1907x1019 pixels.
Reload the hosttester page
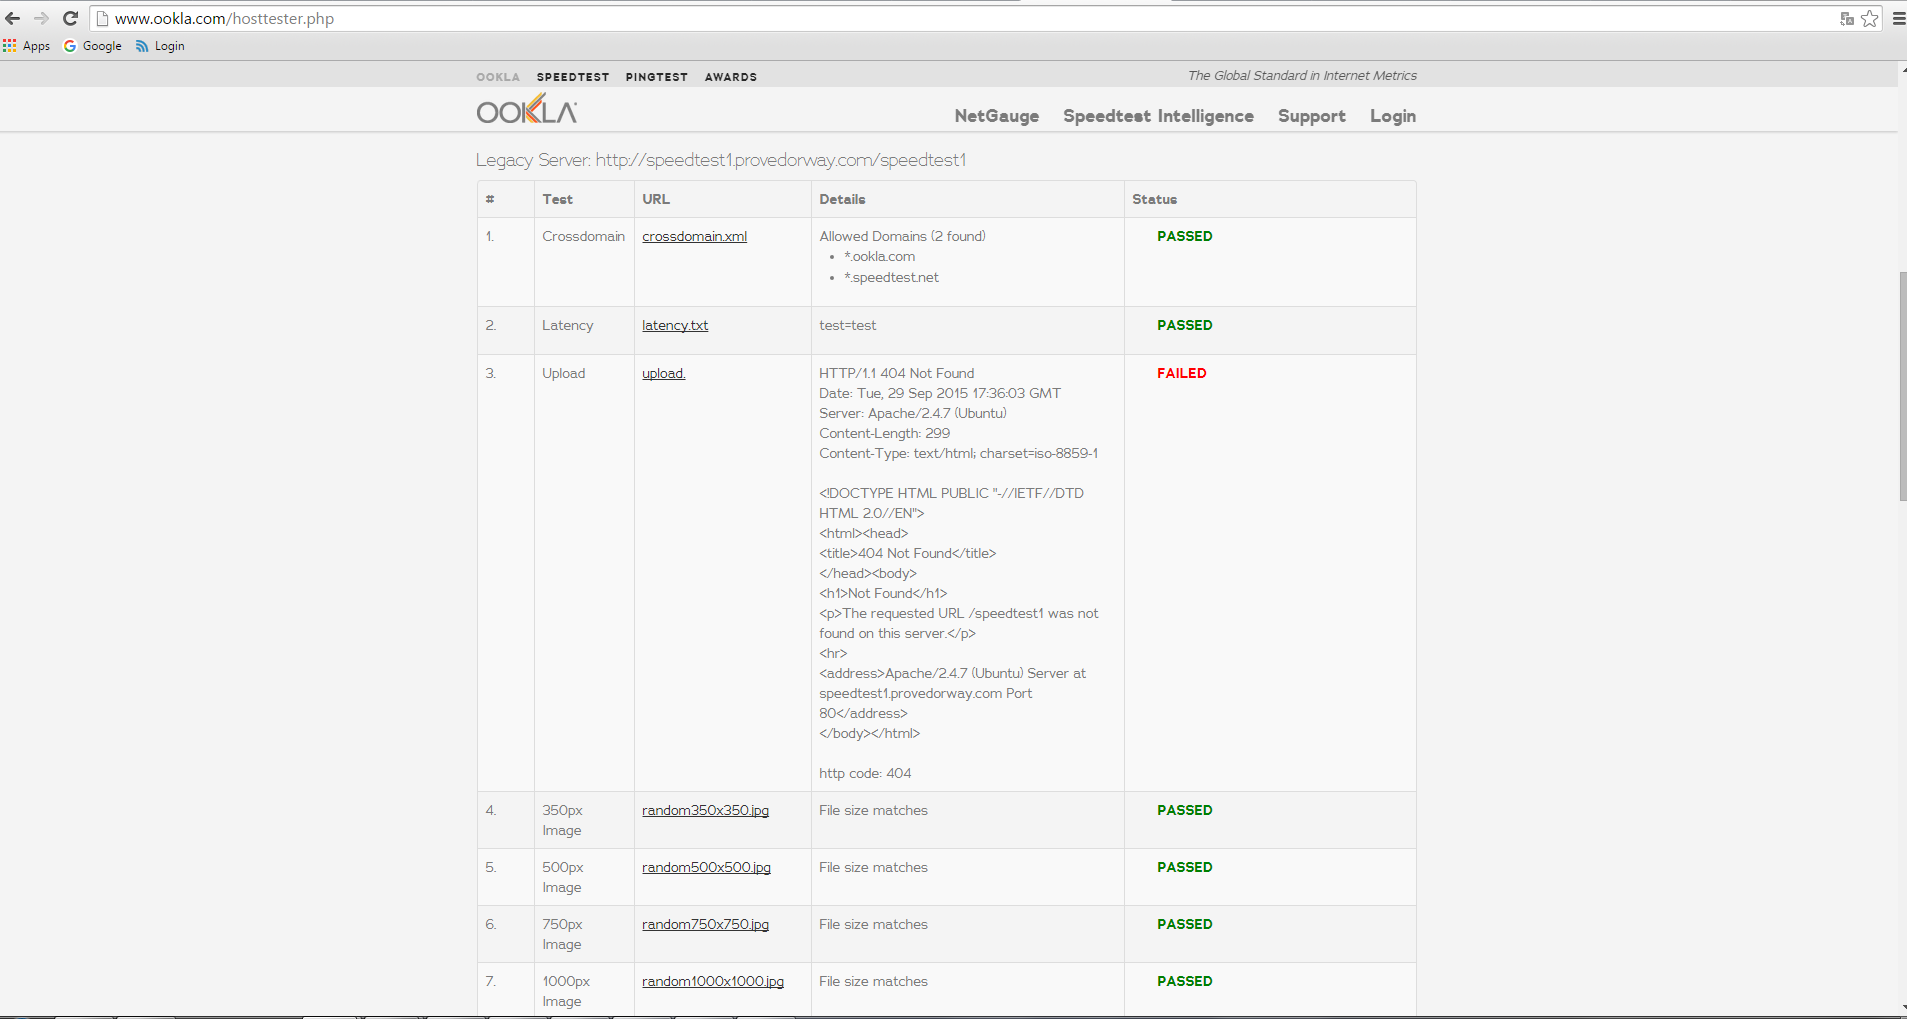[x=70, y=18]
